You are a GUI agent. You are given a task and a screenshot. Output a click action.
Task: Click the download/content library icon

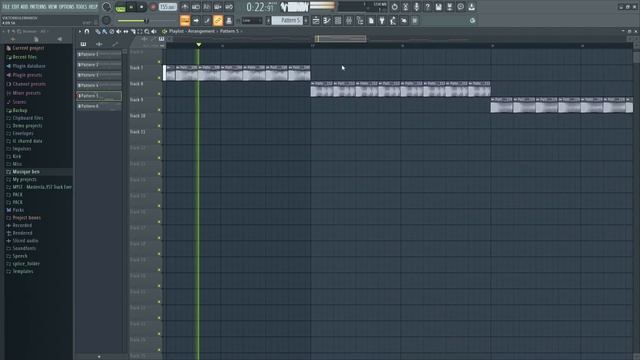471,7
